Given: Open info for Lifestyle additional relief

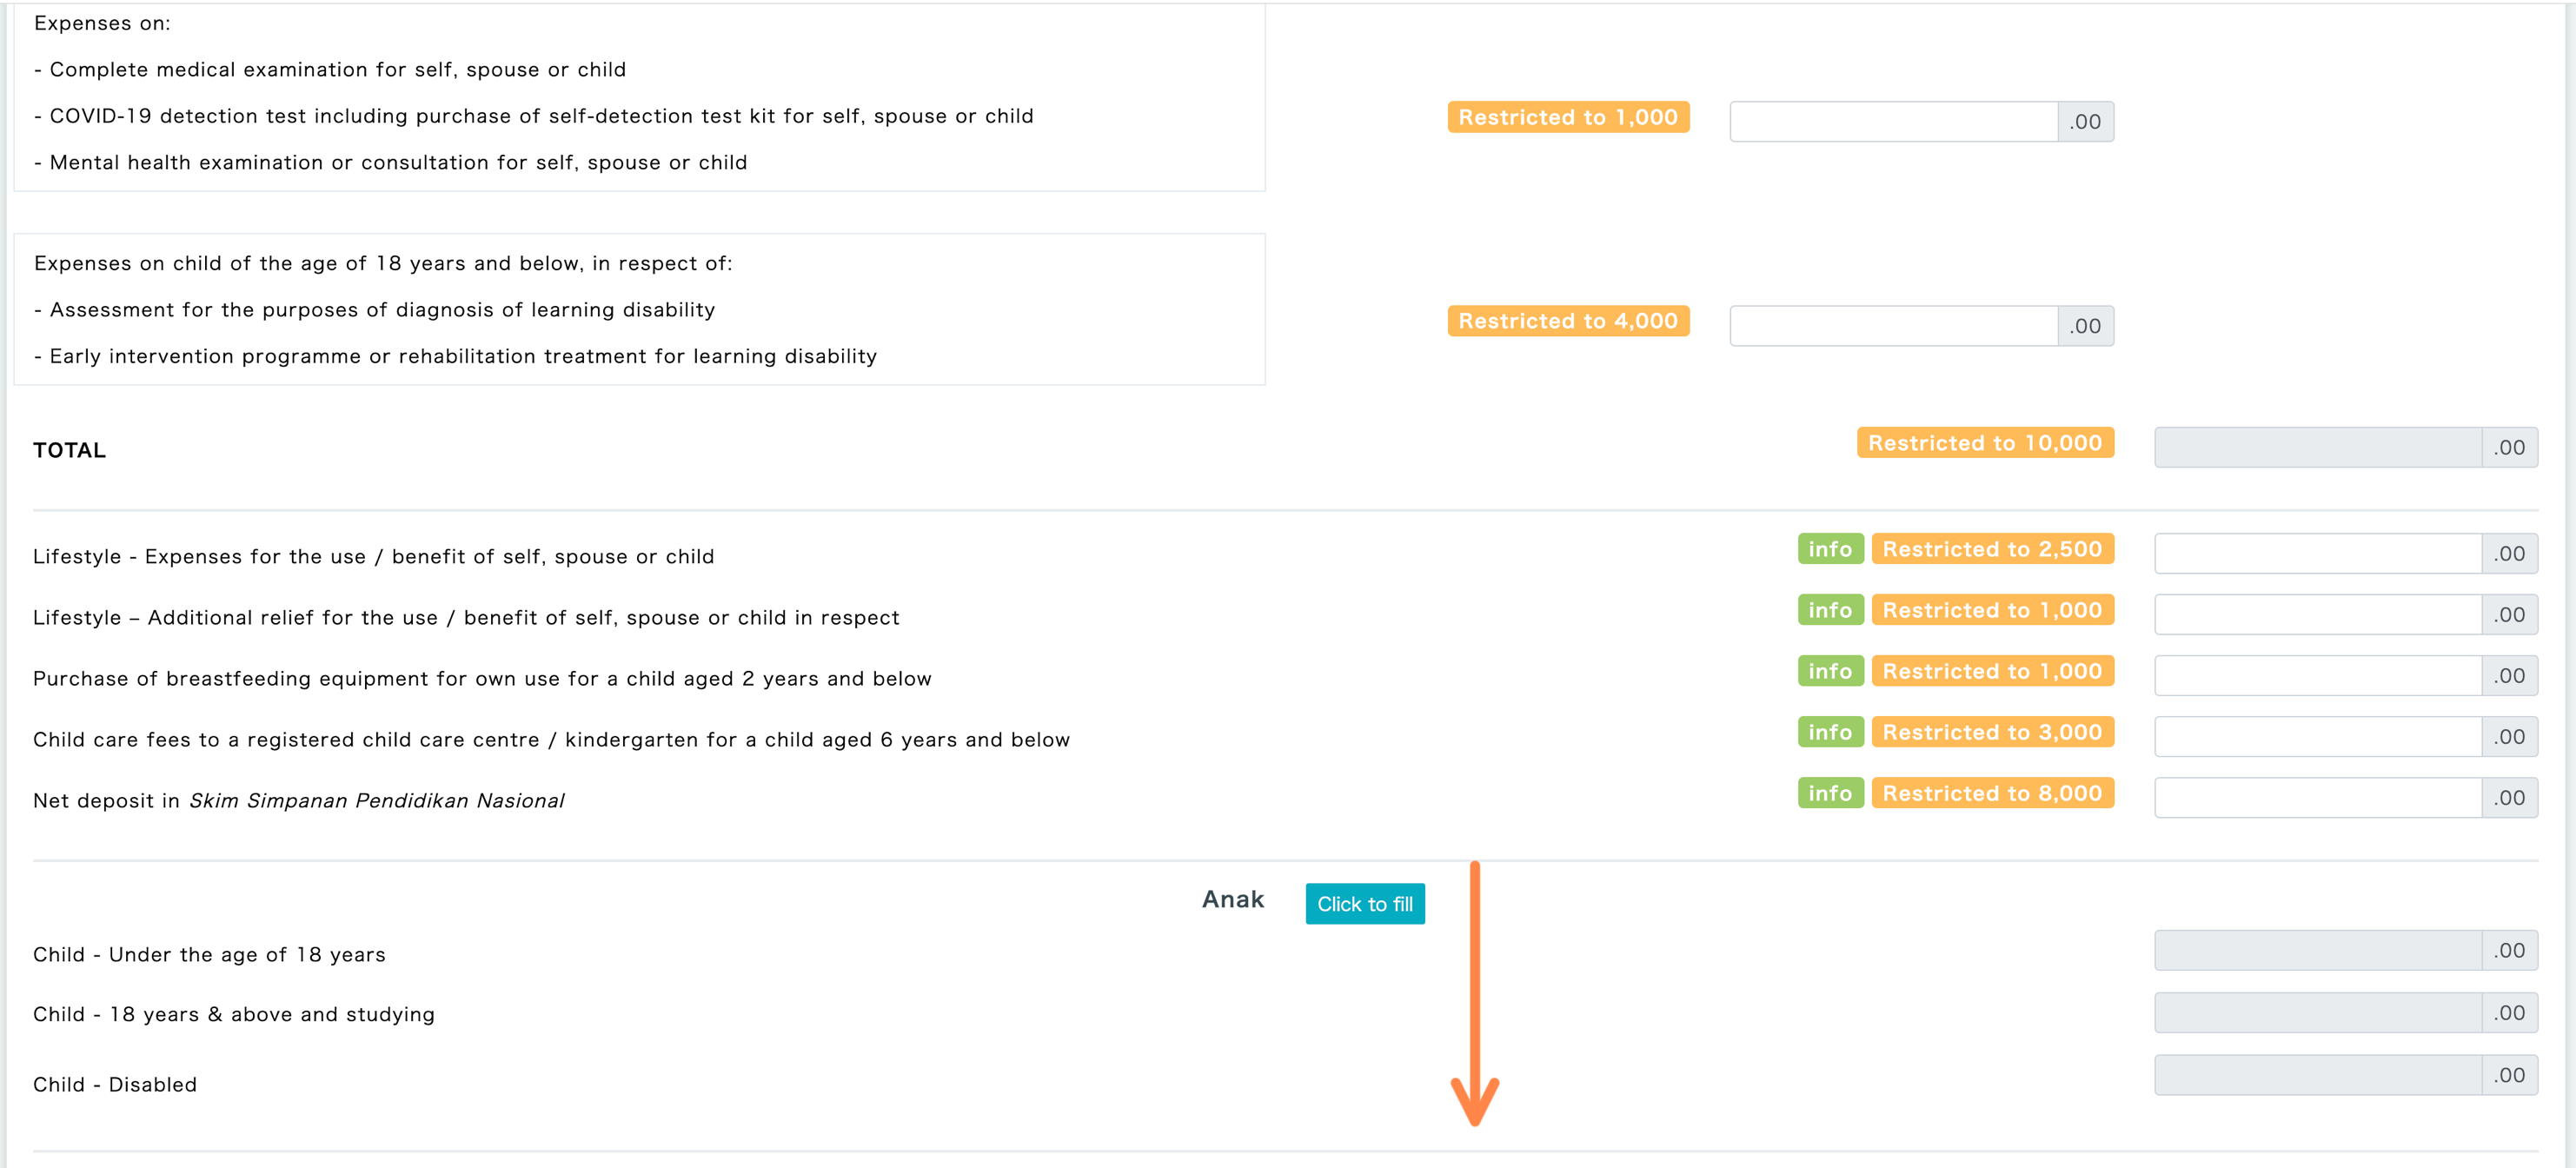Looking at the screenshot, I should (x=1829, y=610).
